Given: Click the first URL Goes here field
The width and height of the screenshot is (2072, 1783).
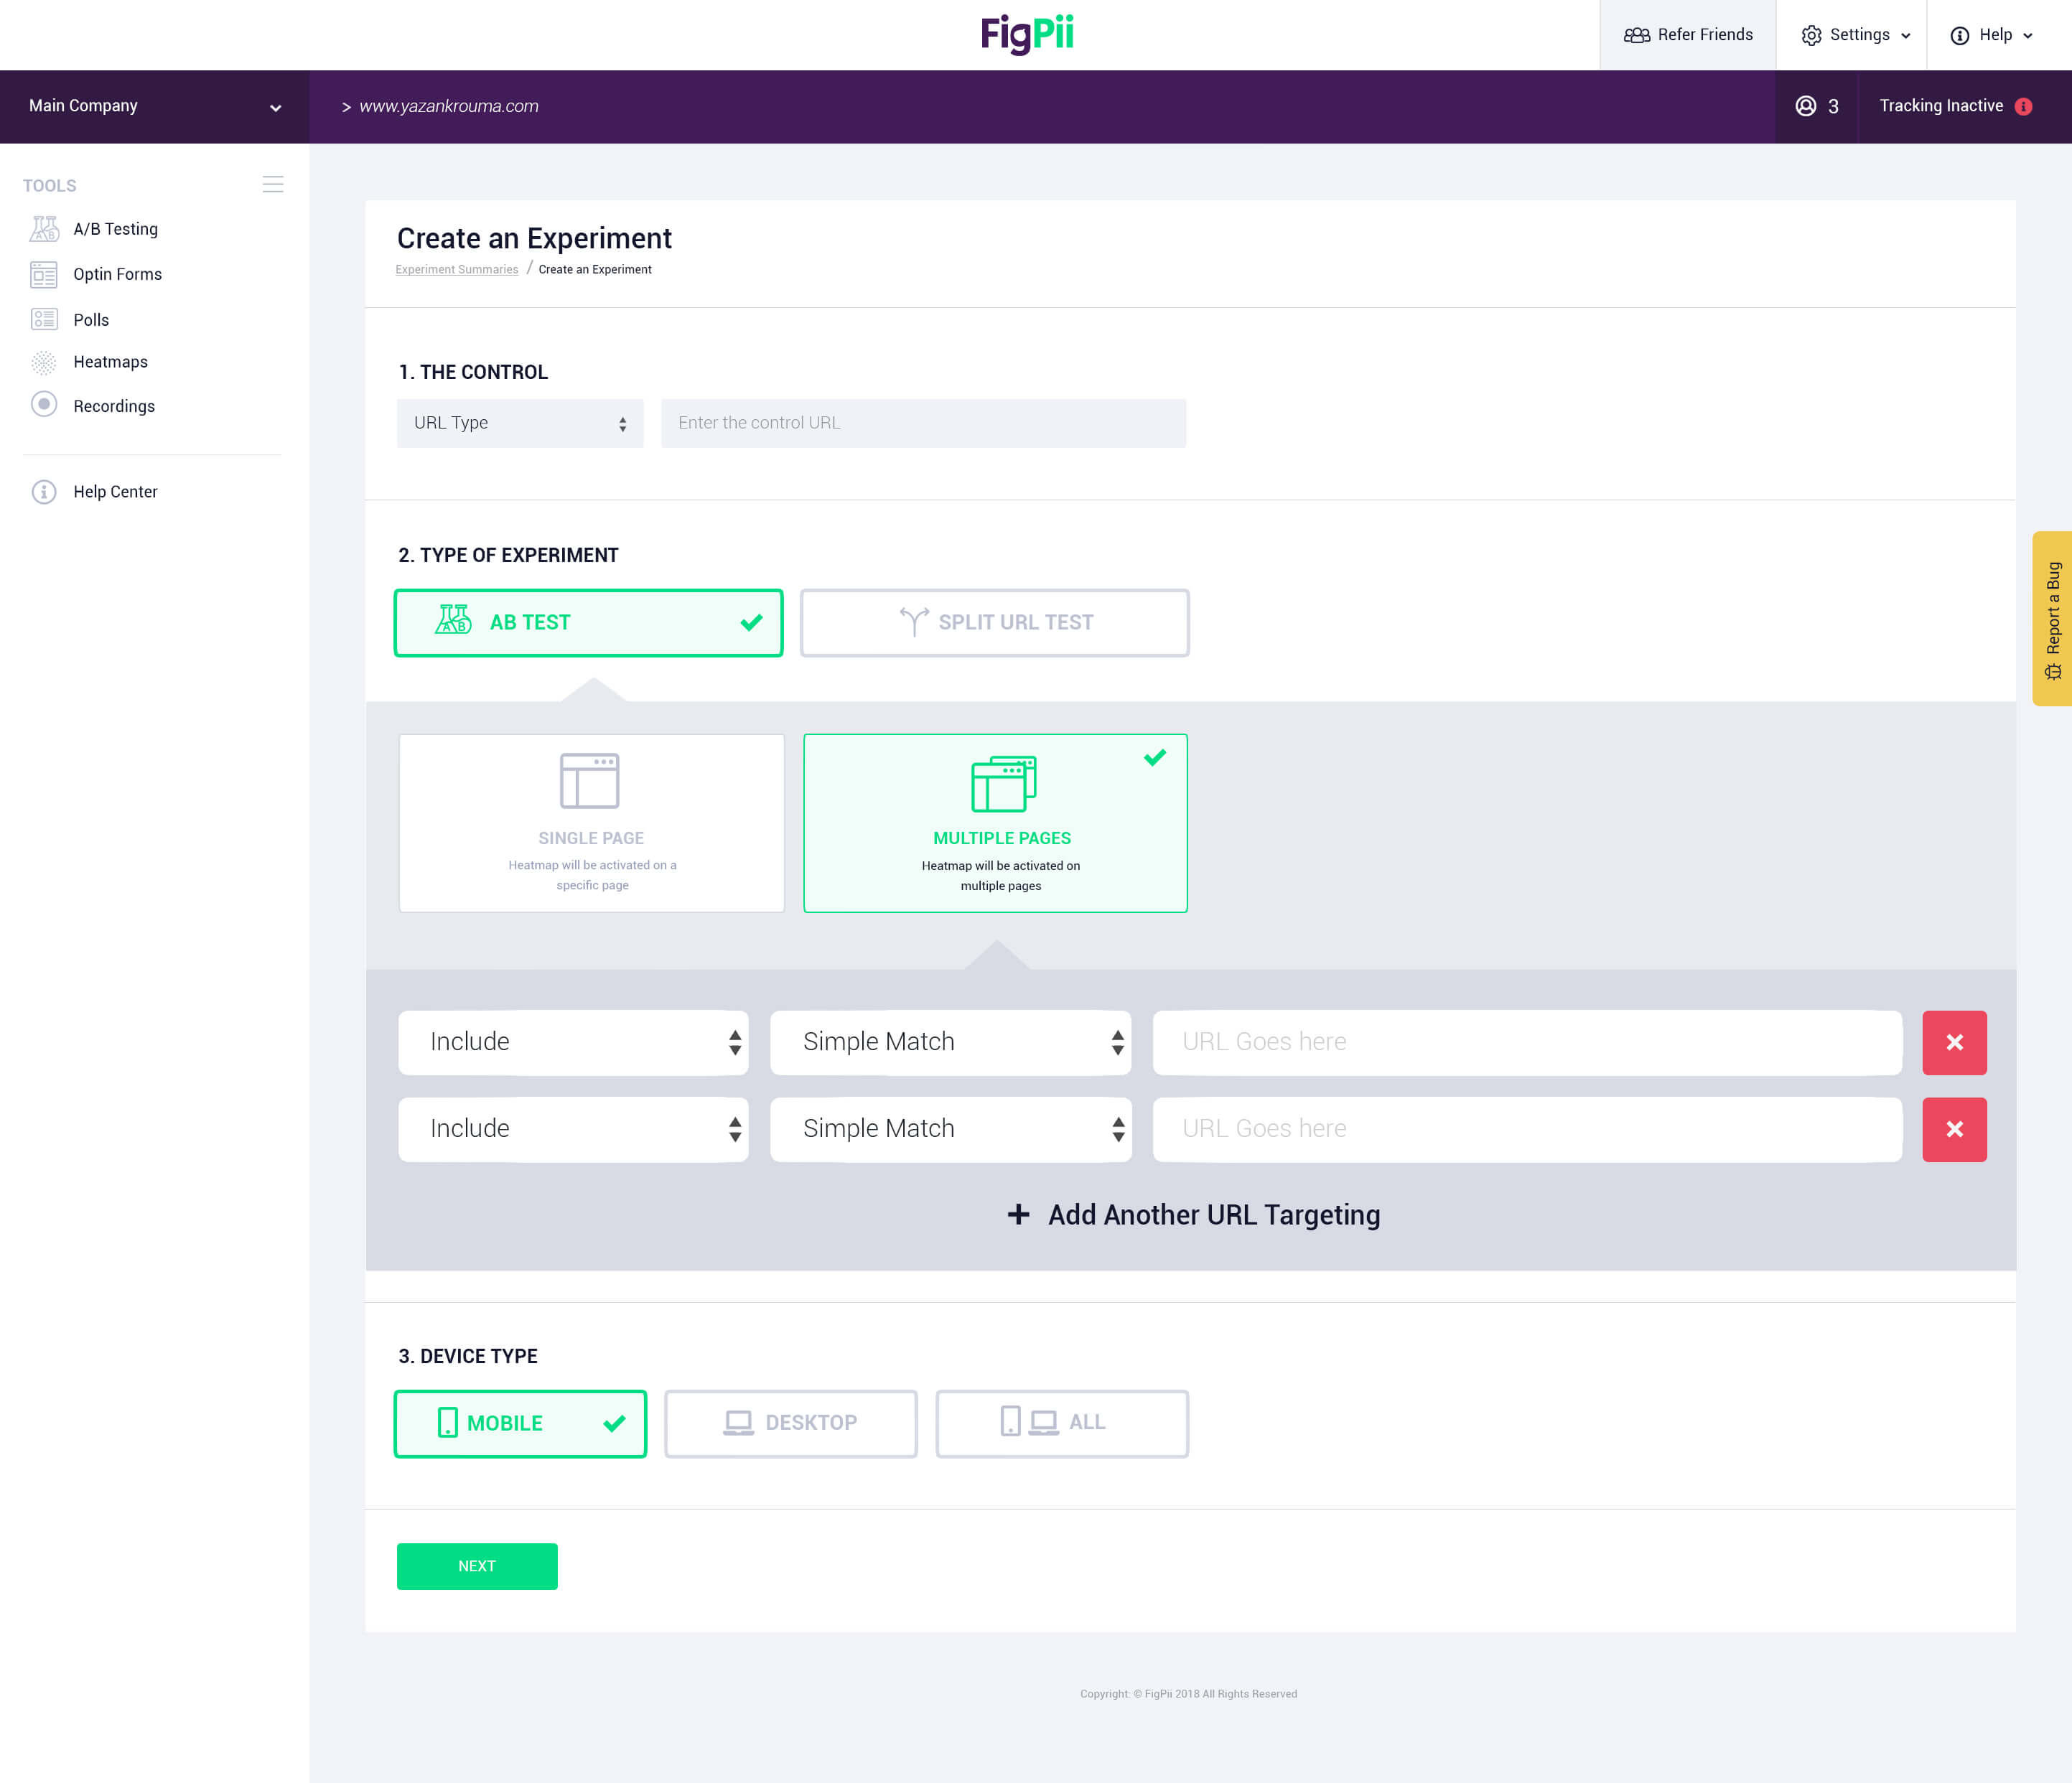Looking at the screenshot, I should pos(1527,1042).
